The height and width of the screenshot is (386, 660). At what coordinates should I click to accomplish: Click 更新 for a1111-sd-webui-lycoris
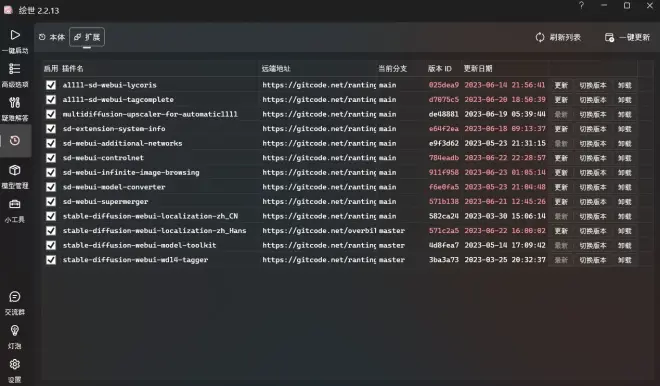coord(561,85)
